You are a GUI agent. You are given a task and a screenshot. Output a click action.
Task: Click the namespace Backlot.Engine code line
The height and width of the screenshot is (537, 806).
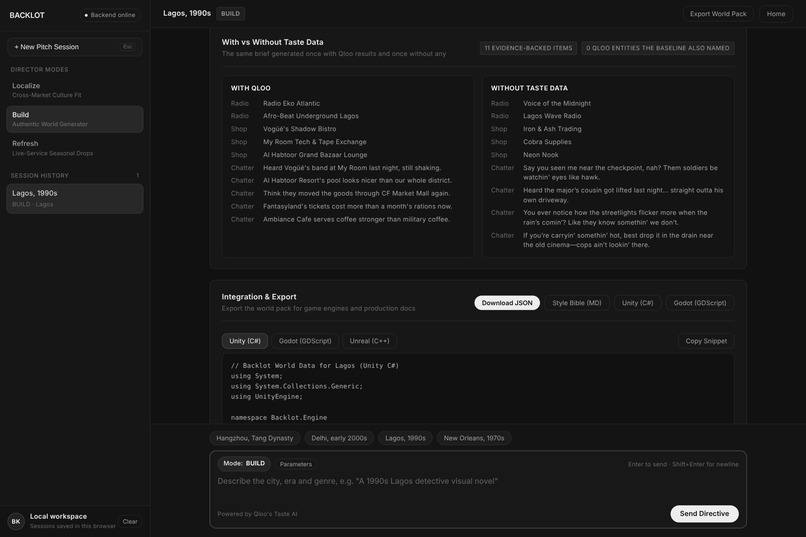click(x=279, y=418)
